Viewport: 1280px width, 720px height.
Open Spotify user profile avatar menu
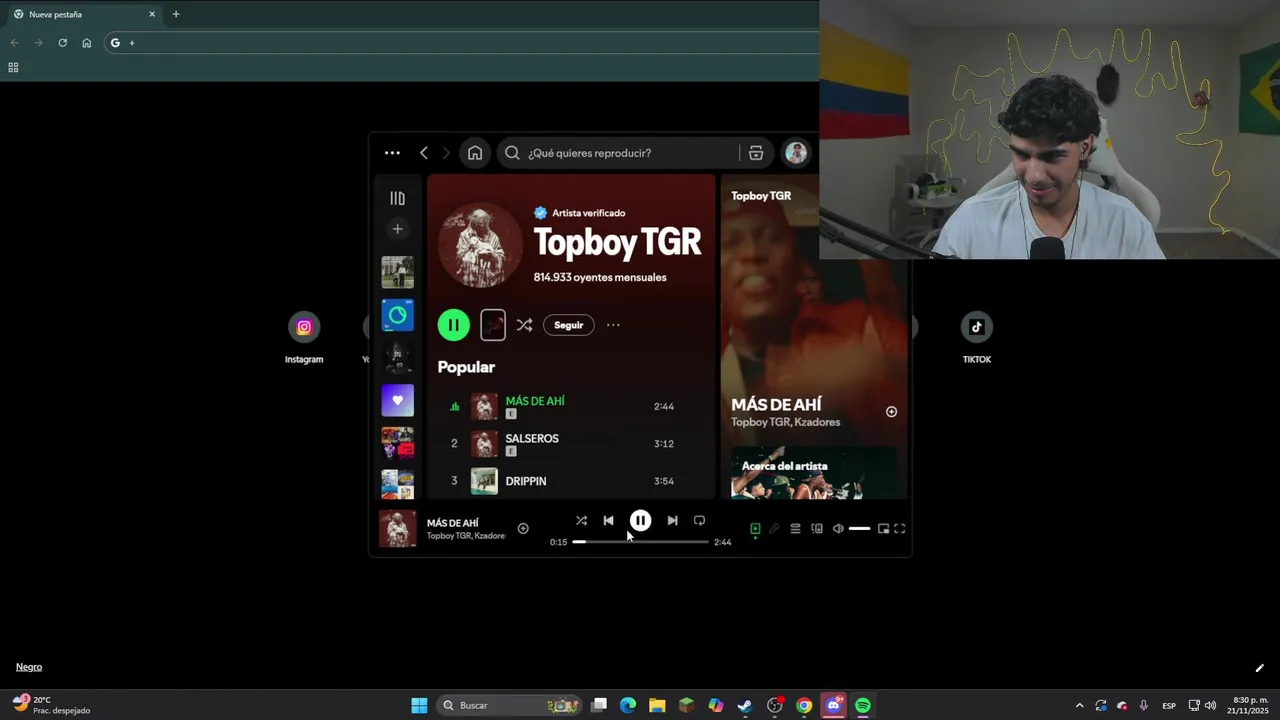click(796, 153)
